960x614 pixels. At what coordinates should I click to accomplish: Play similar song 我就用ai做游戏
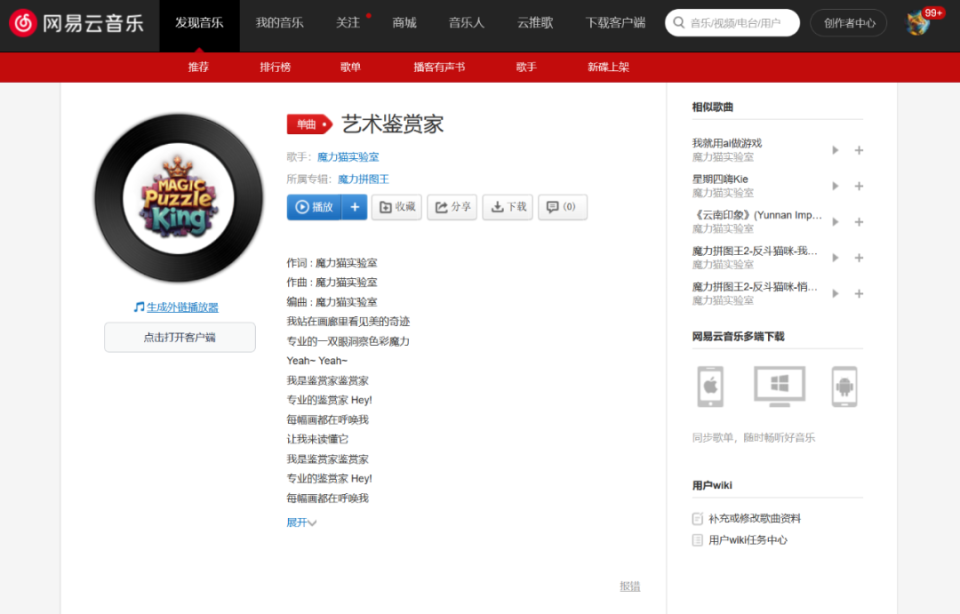[x=835, y=150]
